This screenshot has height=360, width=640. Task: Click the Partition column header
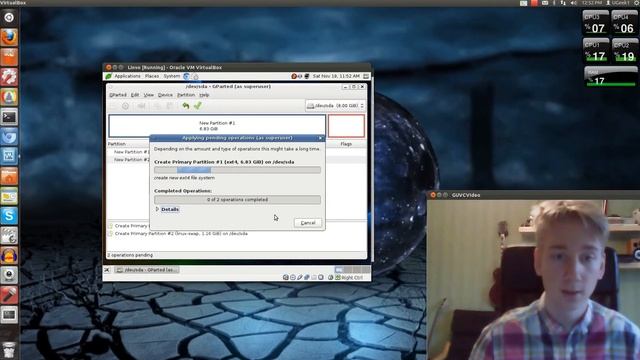click(x=117, y=144)
